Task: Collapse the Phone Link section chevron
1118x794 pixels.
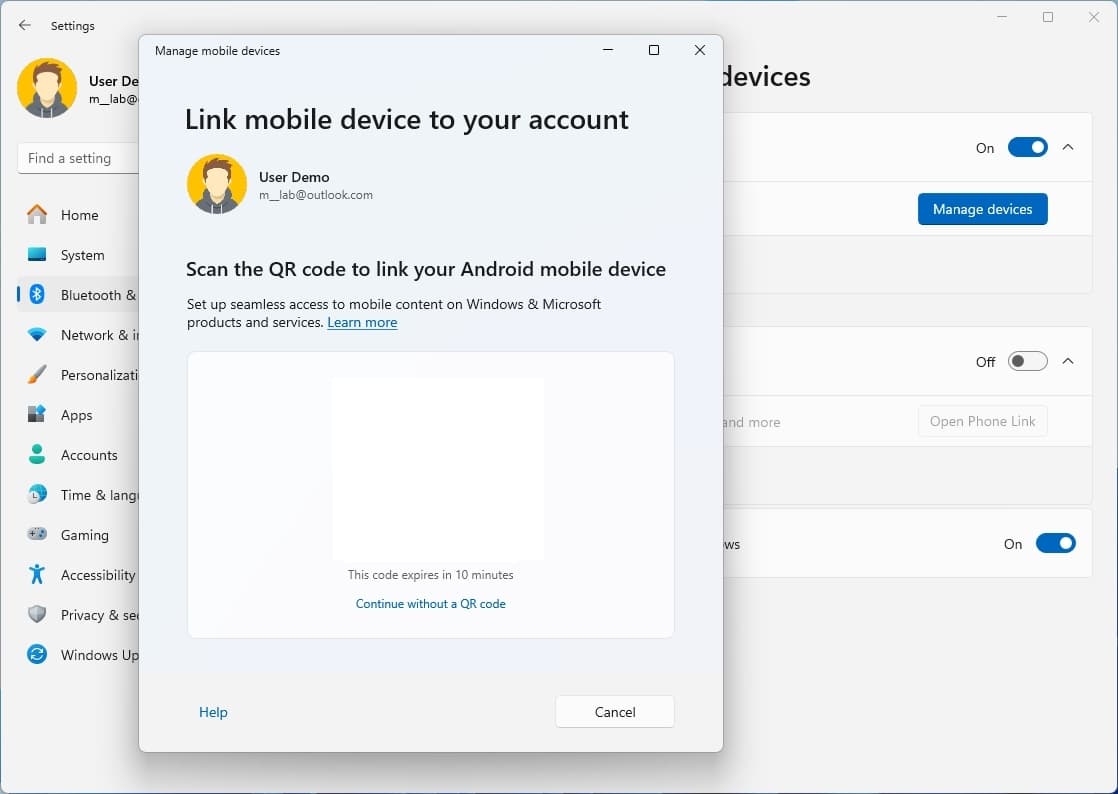Action: click(1068, 362)
